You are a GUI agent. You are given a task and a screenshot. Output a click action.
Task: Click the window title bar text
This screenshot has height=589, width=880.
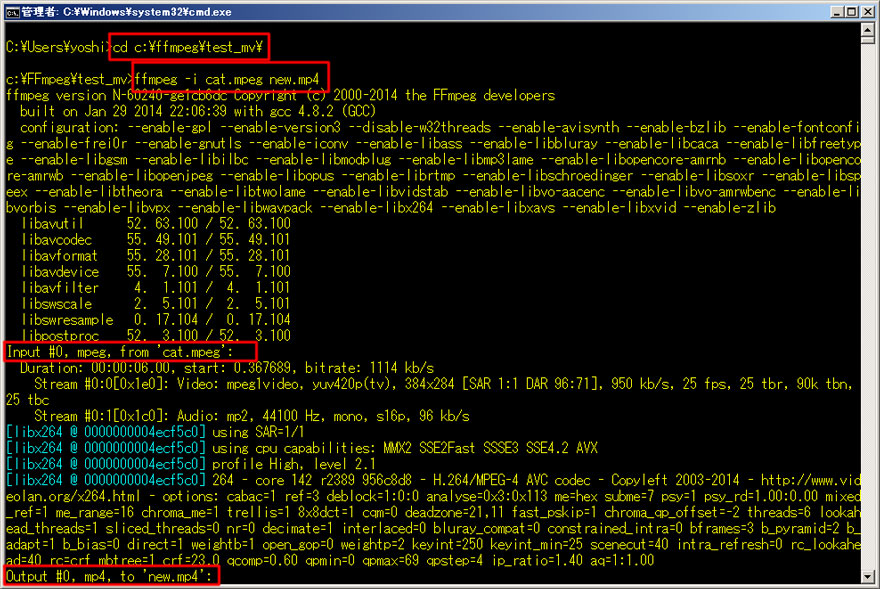(126, 12)
